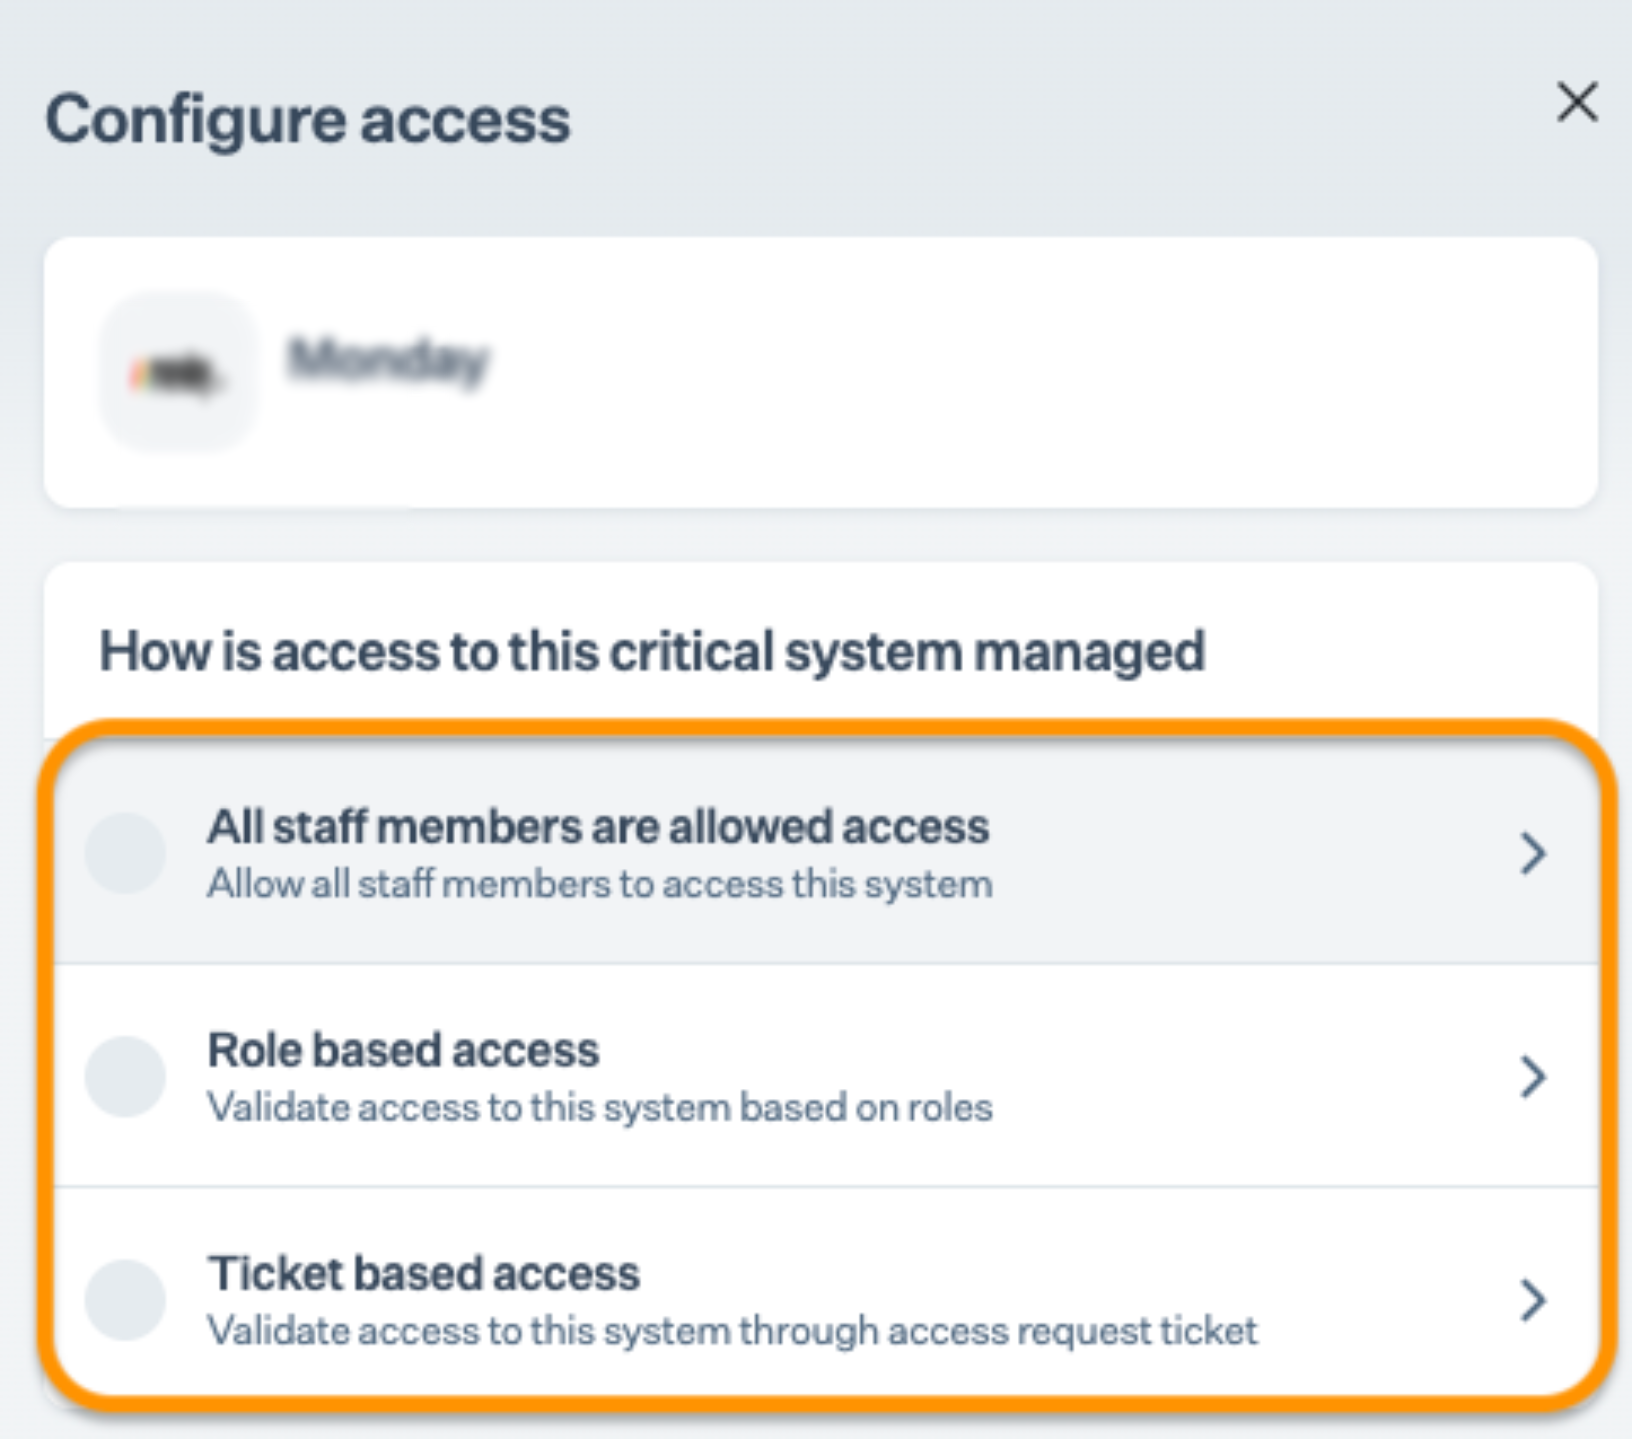Select the Role based access radio button
This screenshot has width=1632, height=1439.
125,1076
